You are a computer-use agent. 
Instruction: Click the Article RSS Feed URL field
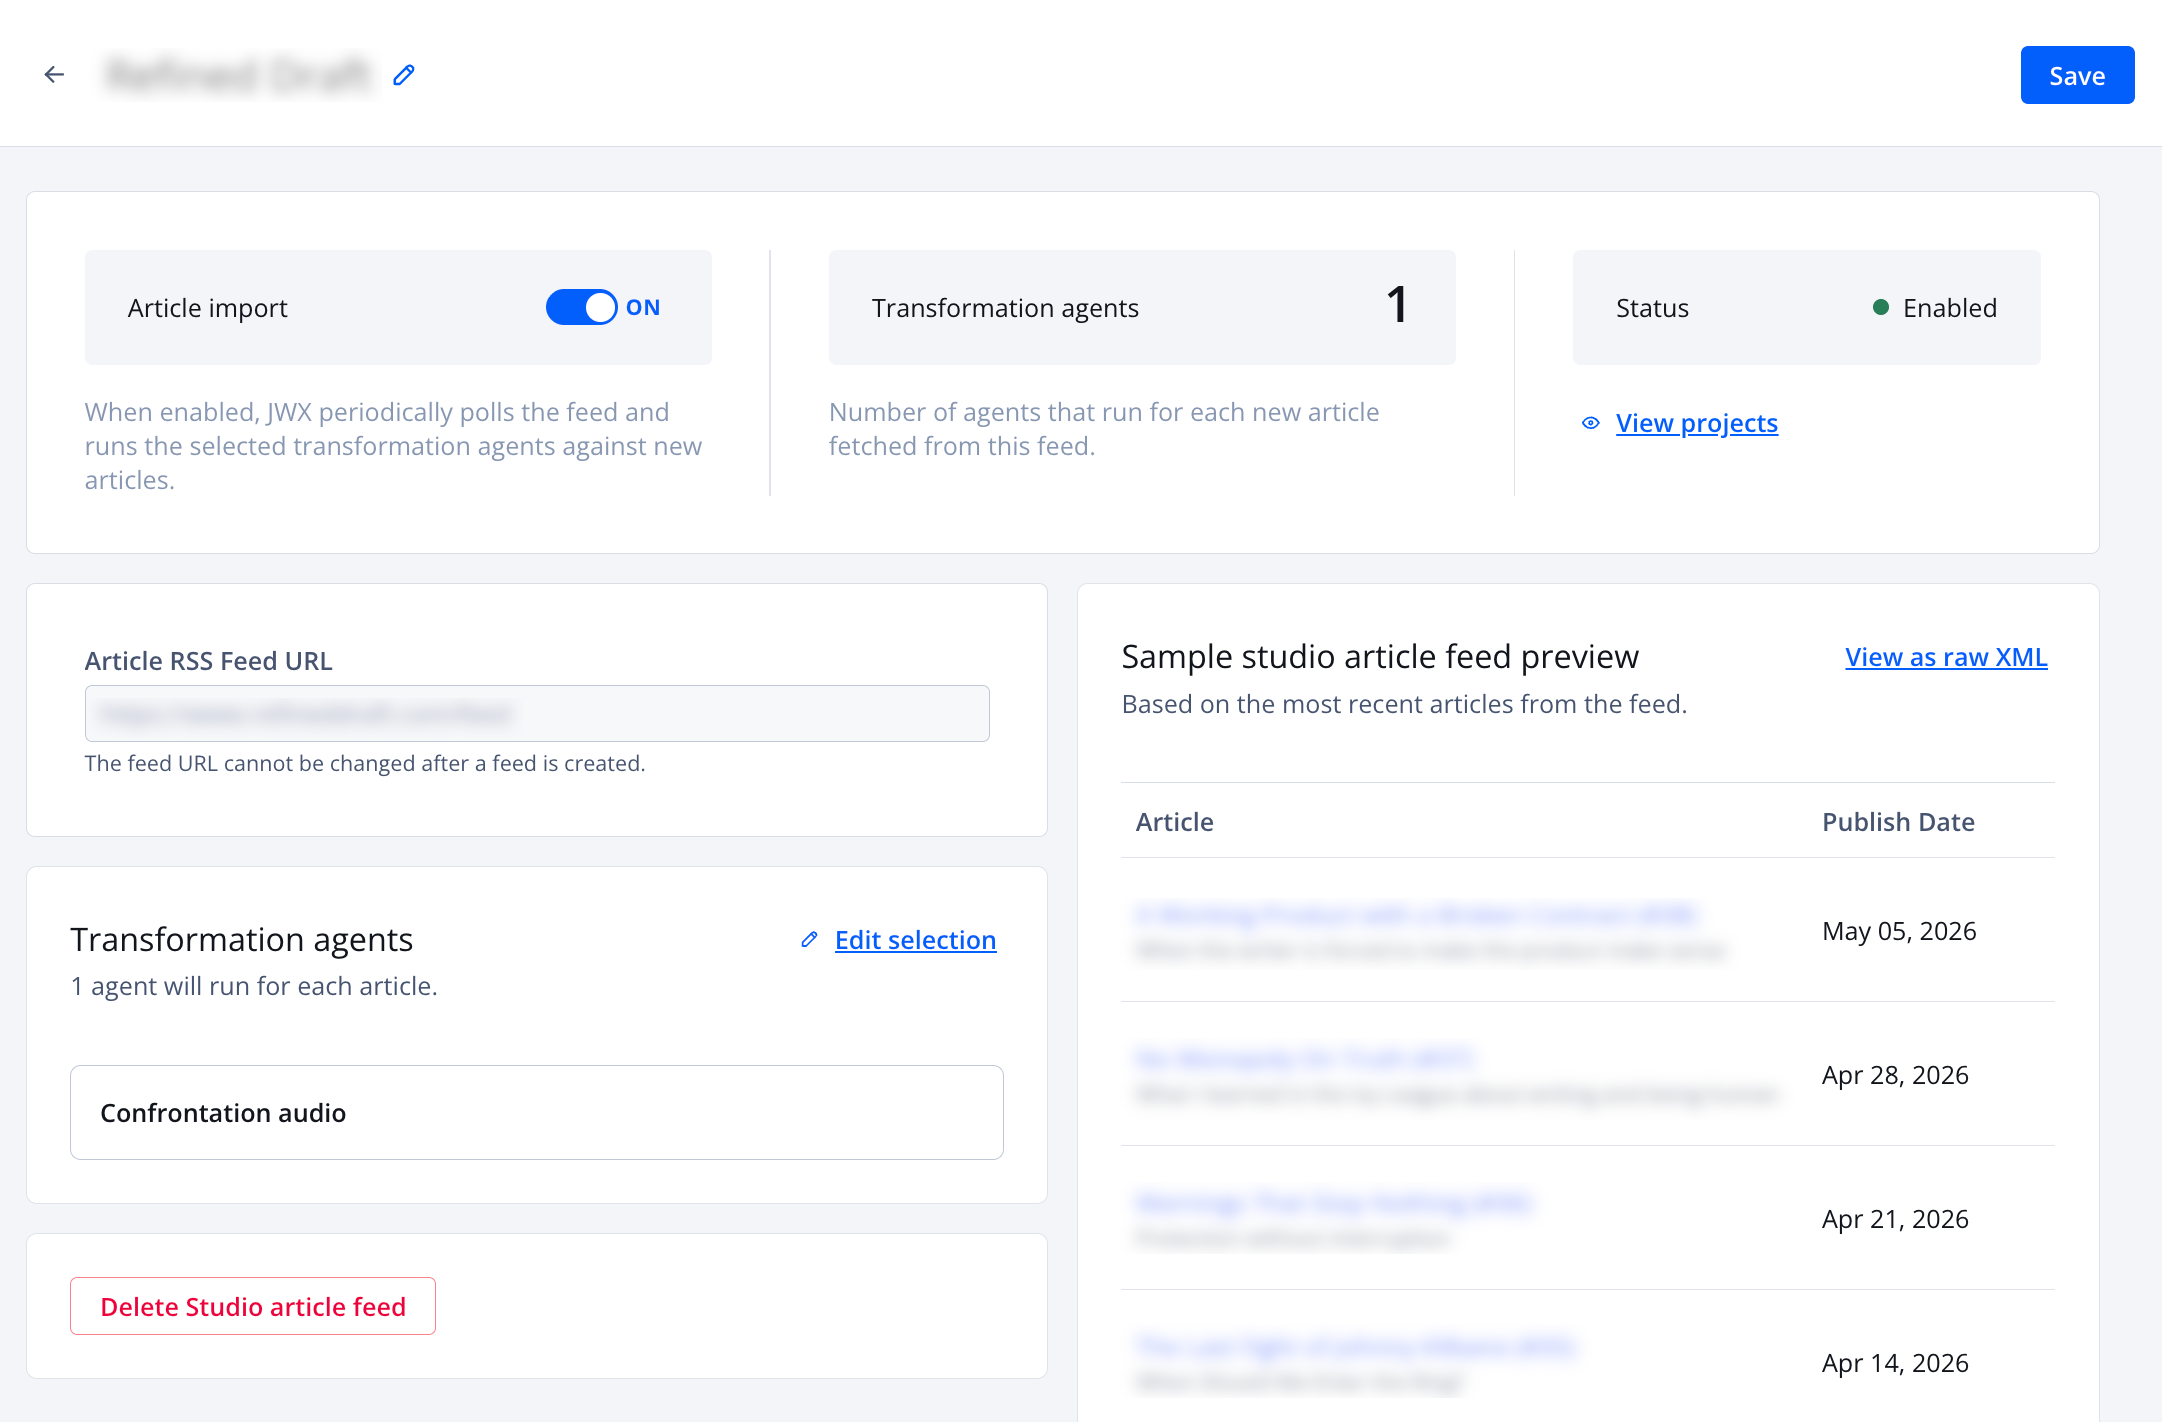coord(537,713)
